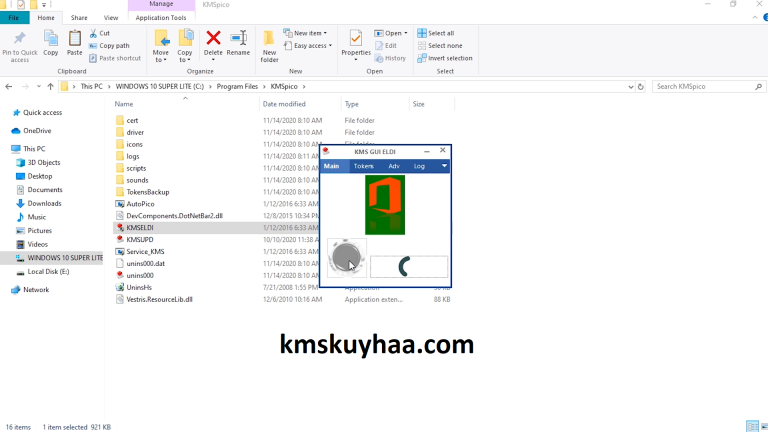Select the Desktop sidebar item
Screen dimensions: 768x432
[x=39, y=176]
